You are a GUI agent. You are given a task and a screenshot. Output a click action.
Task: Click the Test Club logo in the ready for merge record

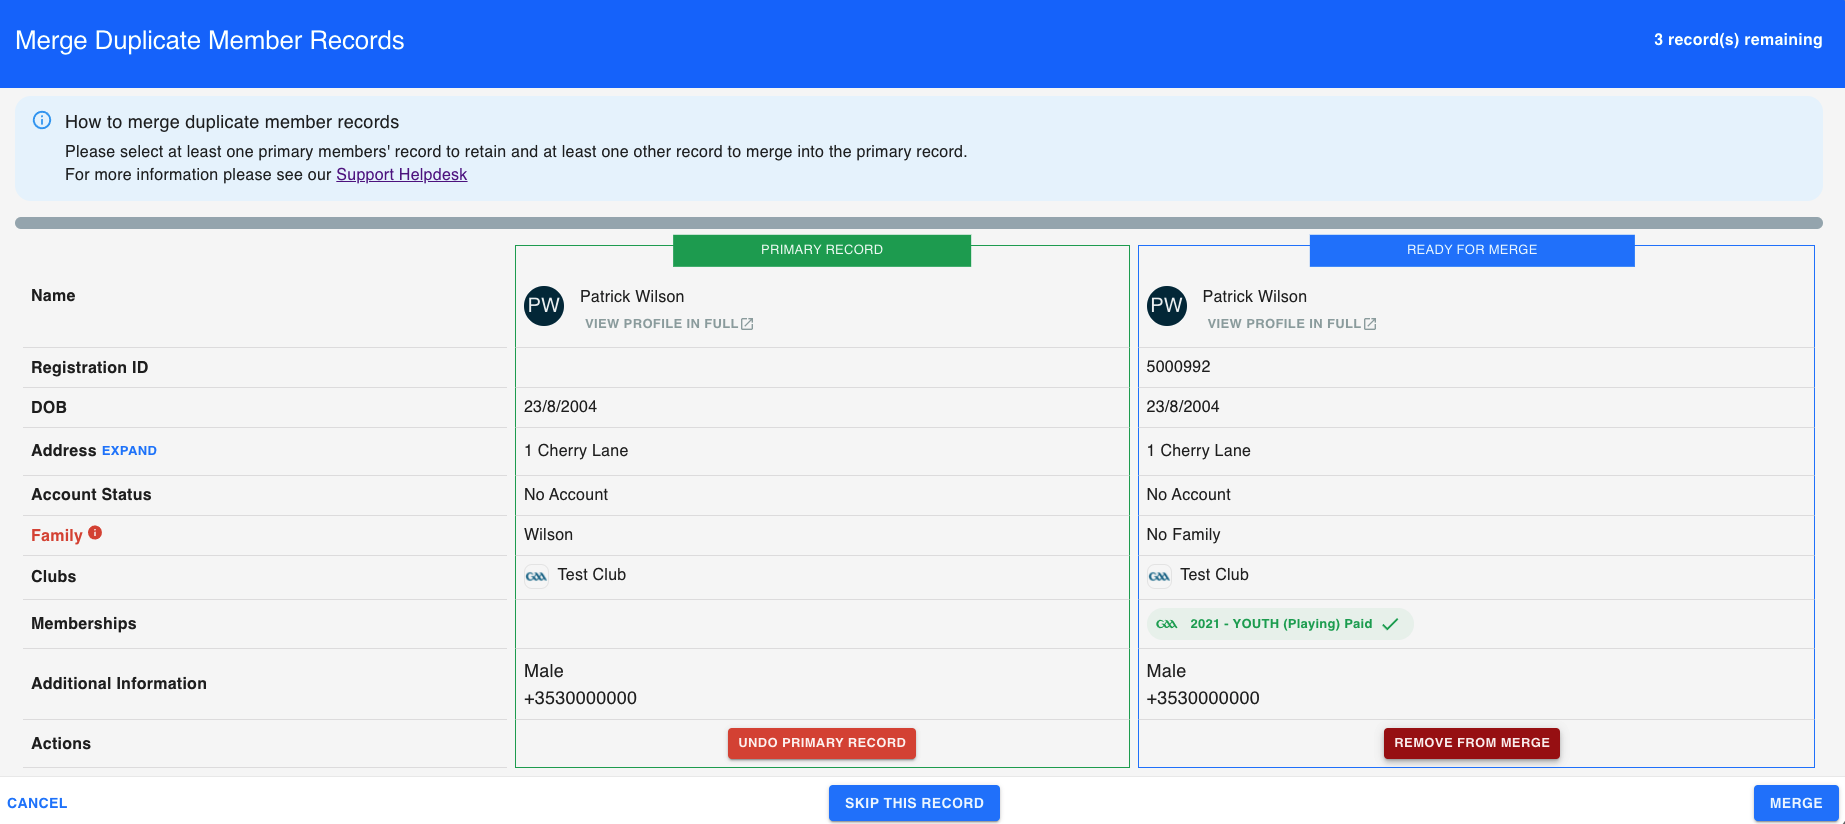[x=1159, y=576]
